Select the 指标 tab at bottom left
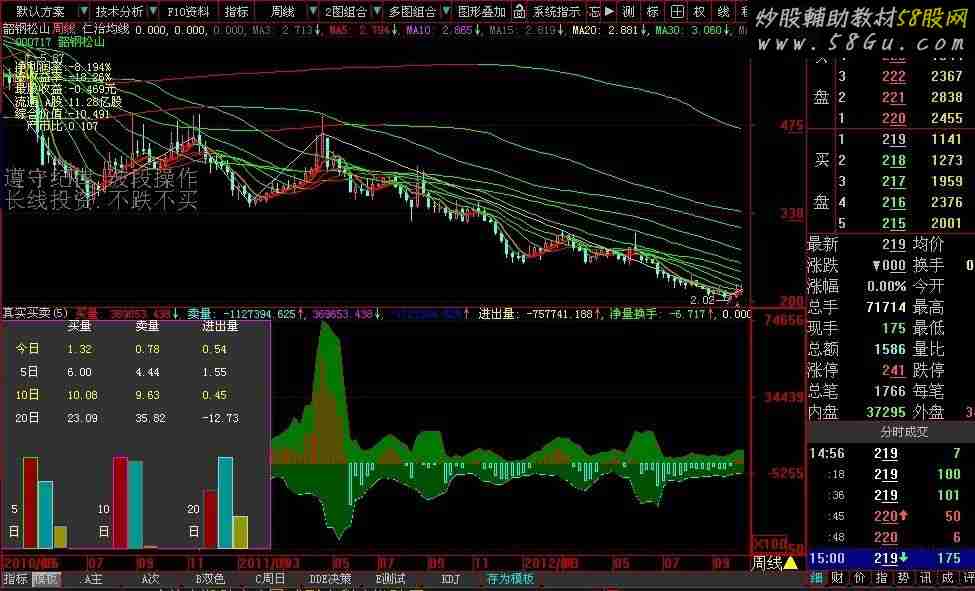975x591 pixels. tap(16, 579)
